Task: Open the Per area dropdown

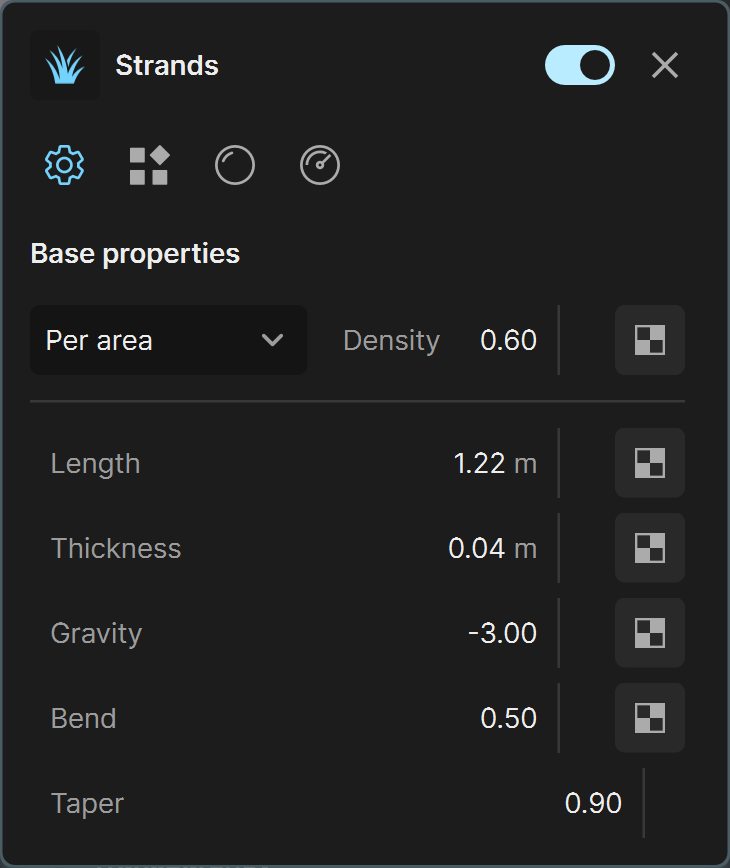Action: 168,340
